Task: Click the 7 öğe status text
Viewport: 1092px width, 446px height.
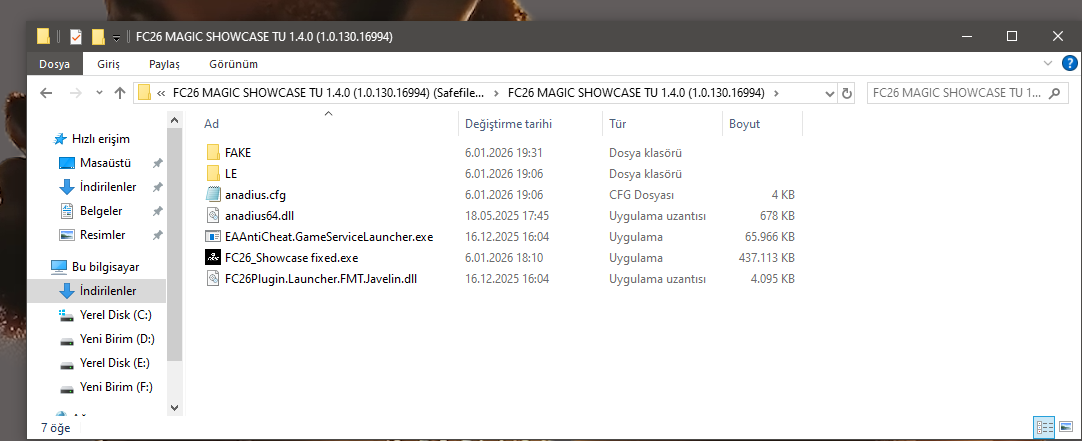Action: [56, 428]
